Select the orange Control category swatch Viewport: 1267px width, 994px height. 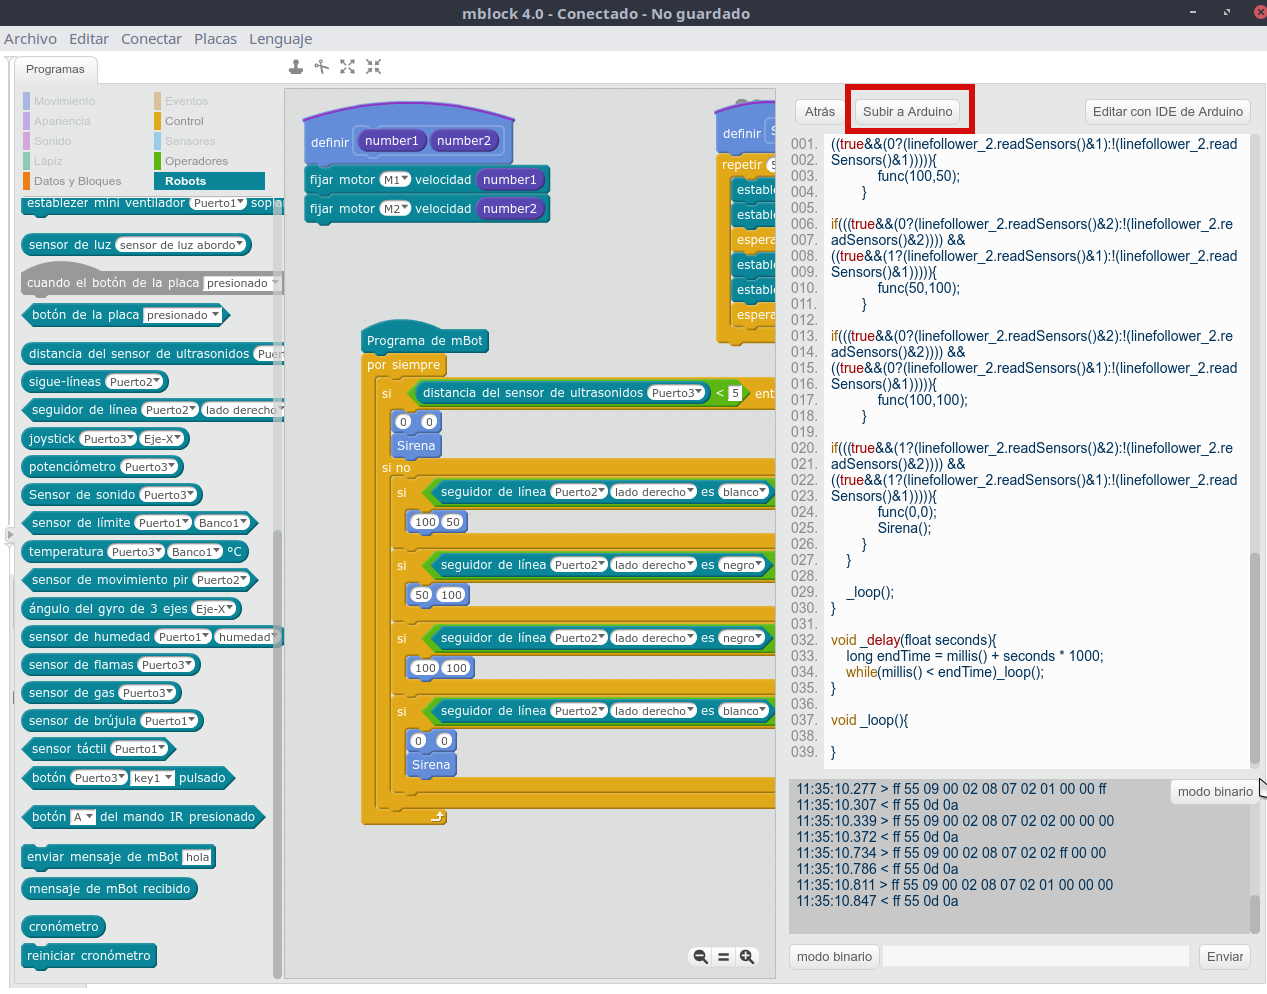(157, 121)
